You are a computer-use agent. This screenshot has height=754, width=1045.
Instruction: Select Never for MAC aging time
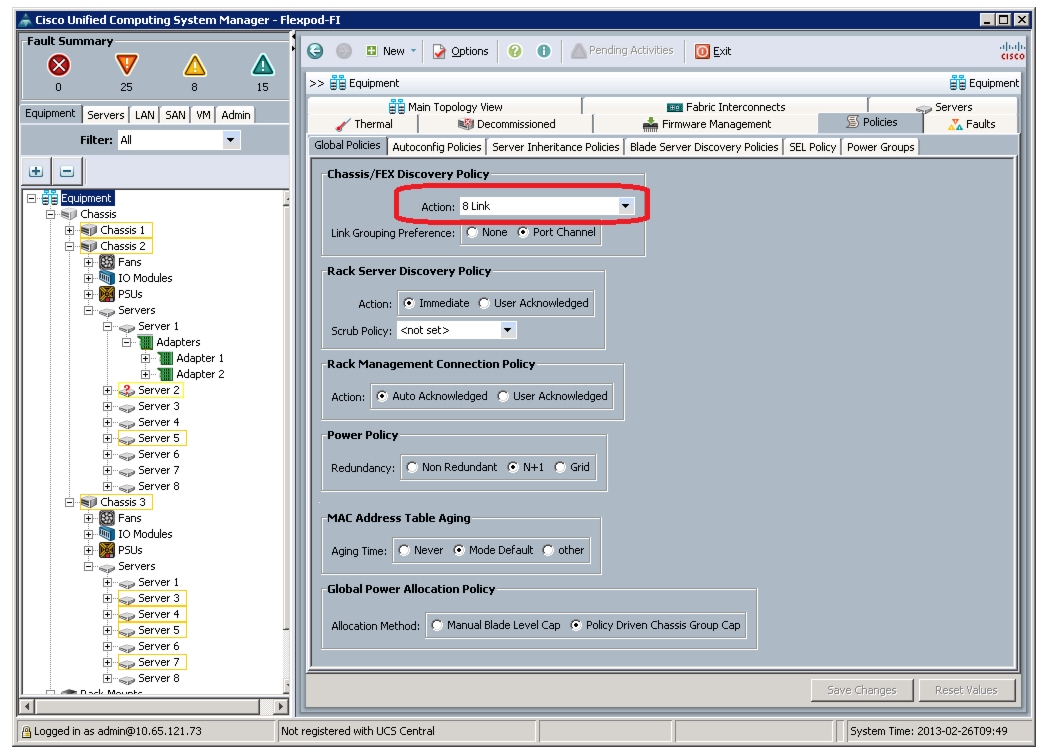[x=405, y=550]
